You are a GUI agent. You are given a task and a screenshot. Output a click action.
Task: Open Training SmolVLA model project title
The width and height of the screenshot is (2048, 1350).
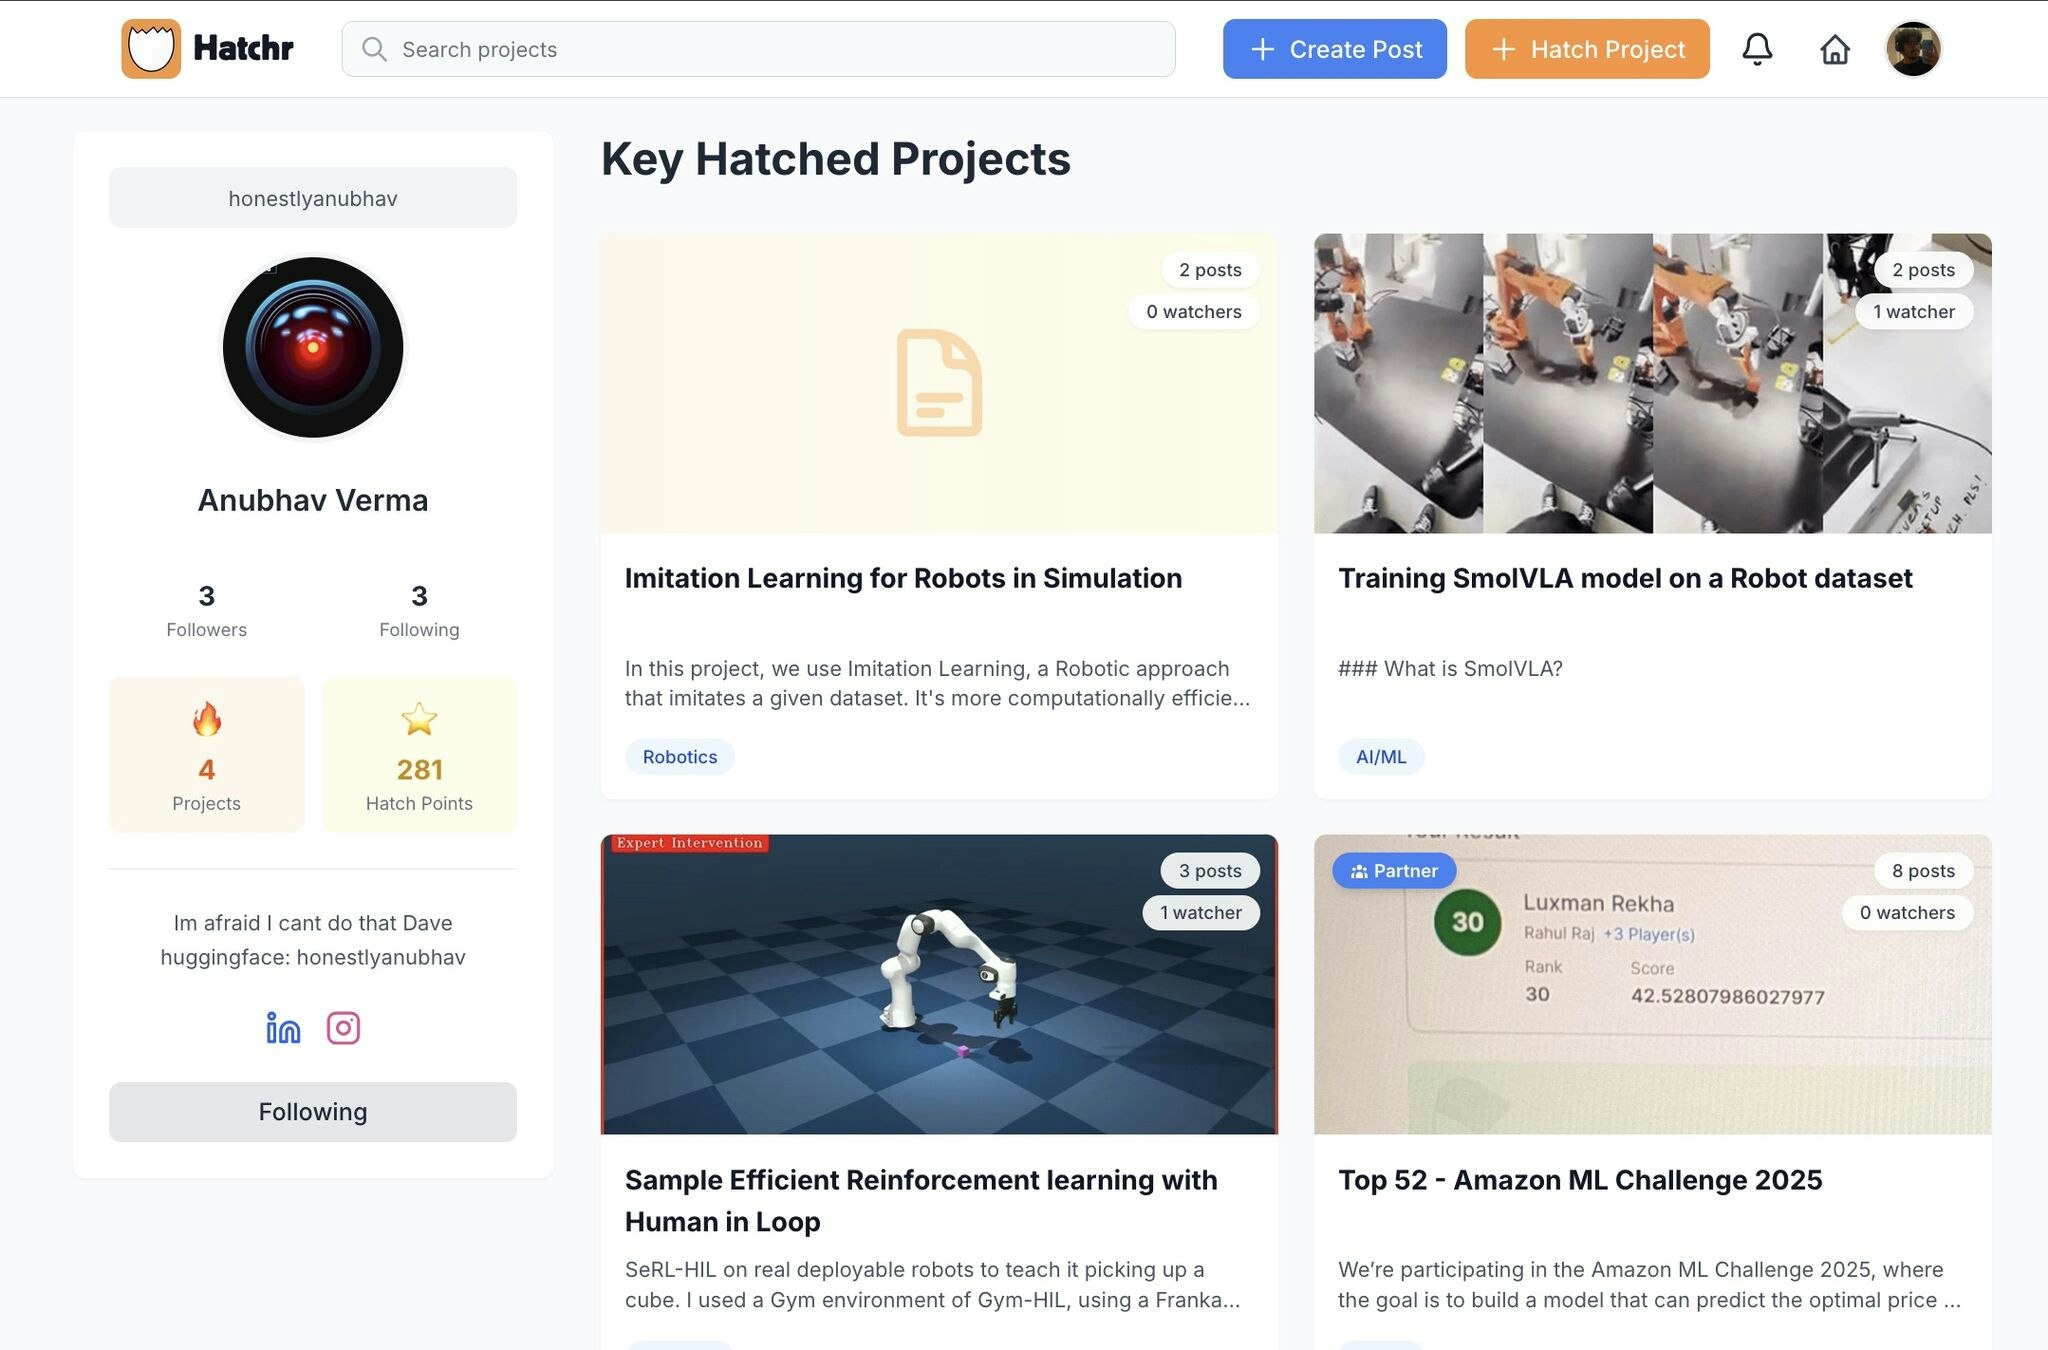[x=1625, y=578]
